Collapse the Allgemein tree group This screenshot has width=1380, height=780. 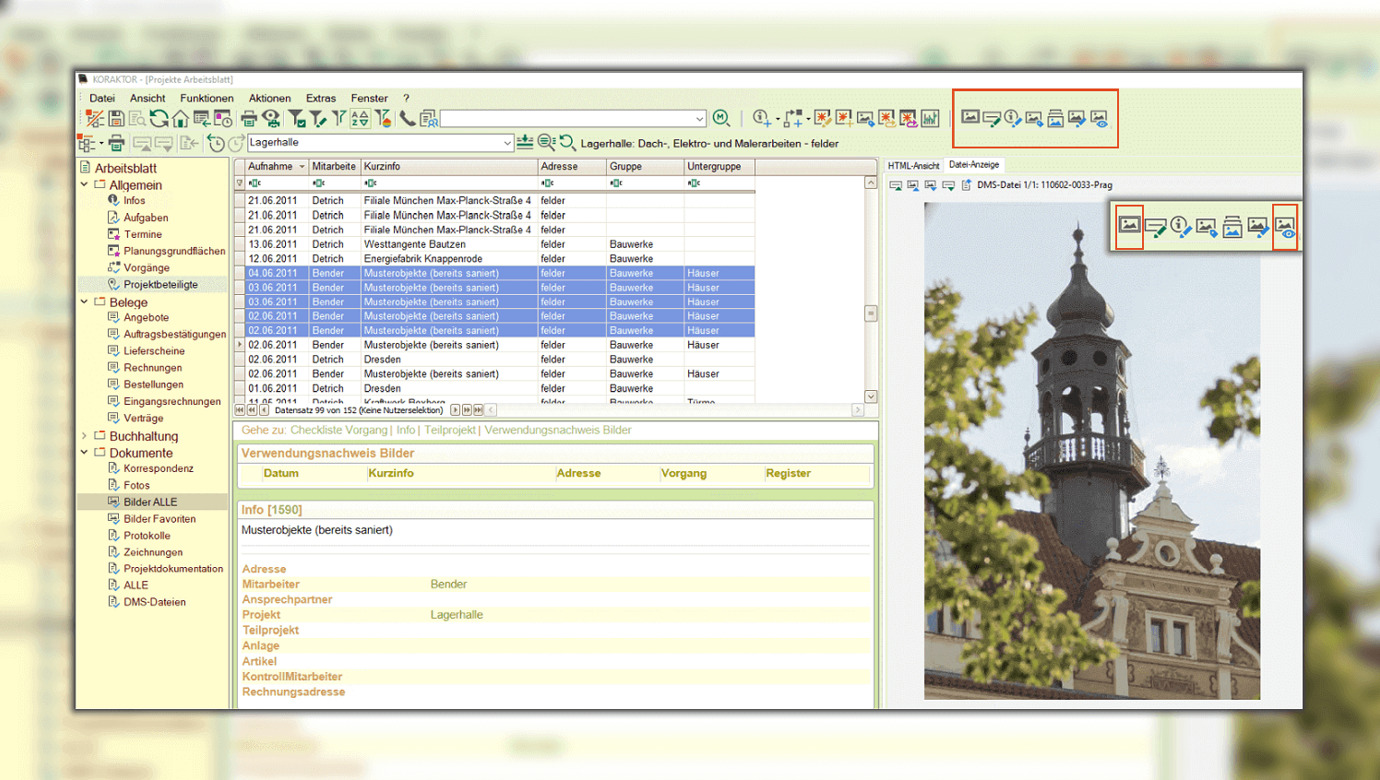(84, 185)
